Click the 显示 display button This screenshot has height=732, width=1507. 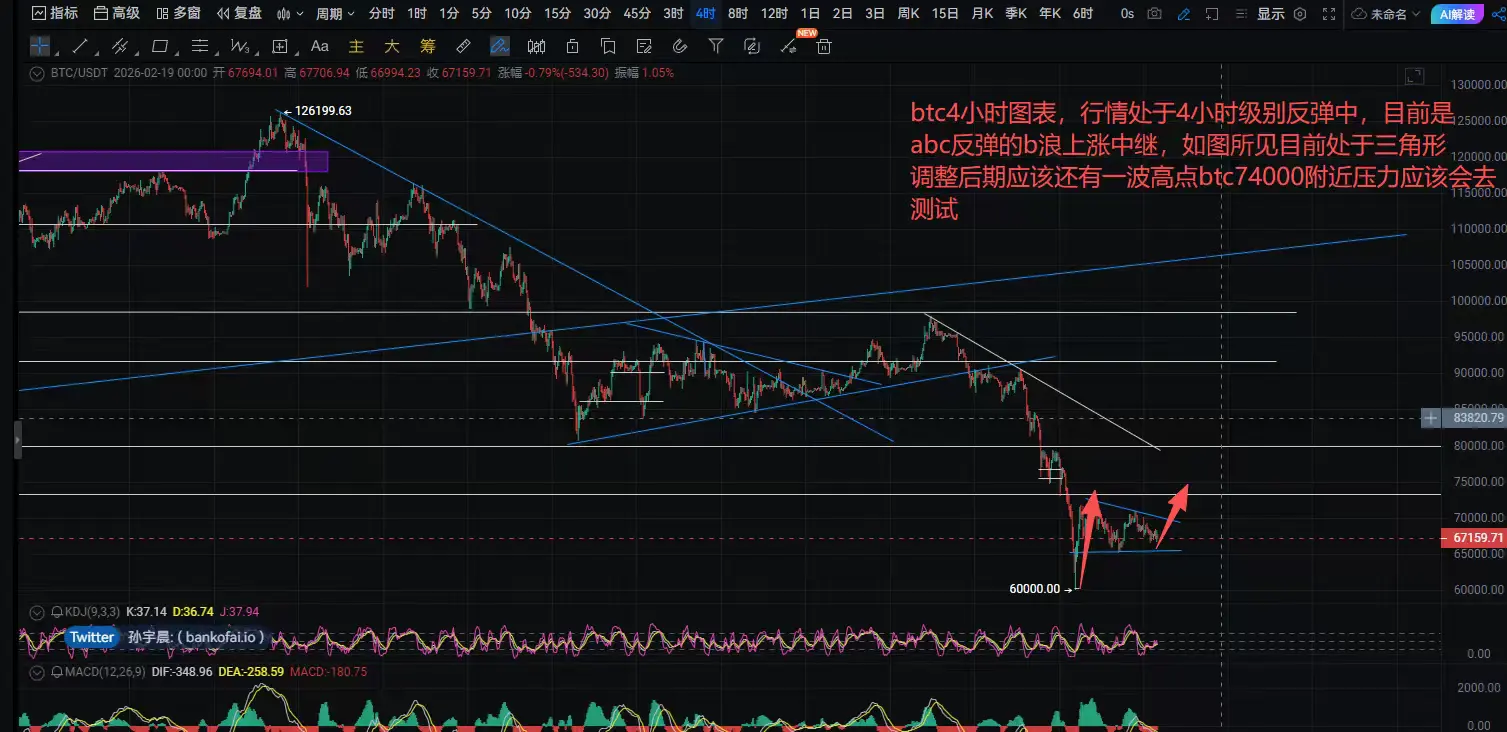(1270, 14)
